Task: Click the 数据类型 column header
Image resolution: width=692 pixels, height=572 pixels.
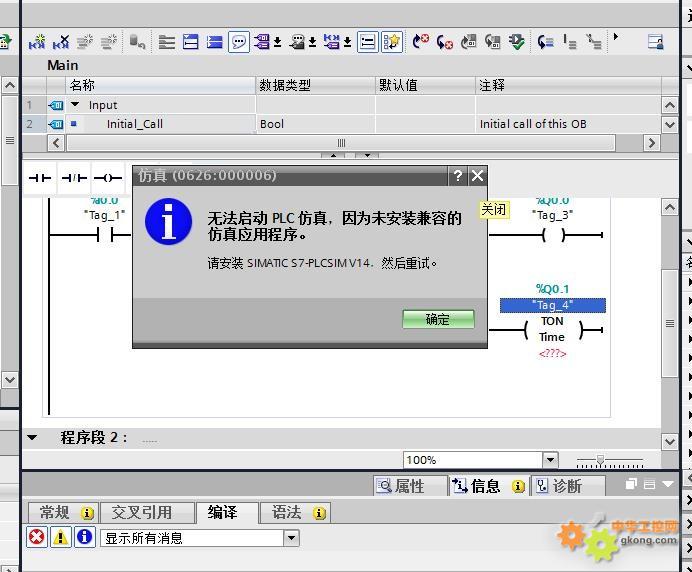Action: (x=316, y=85)
